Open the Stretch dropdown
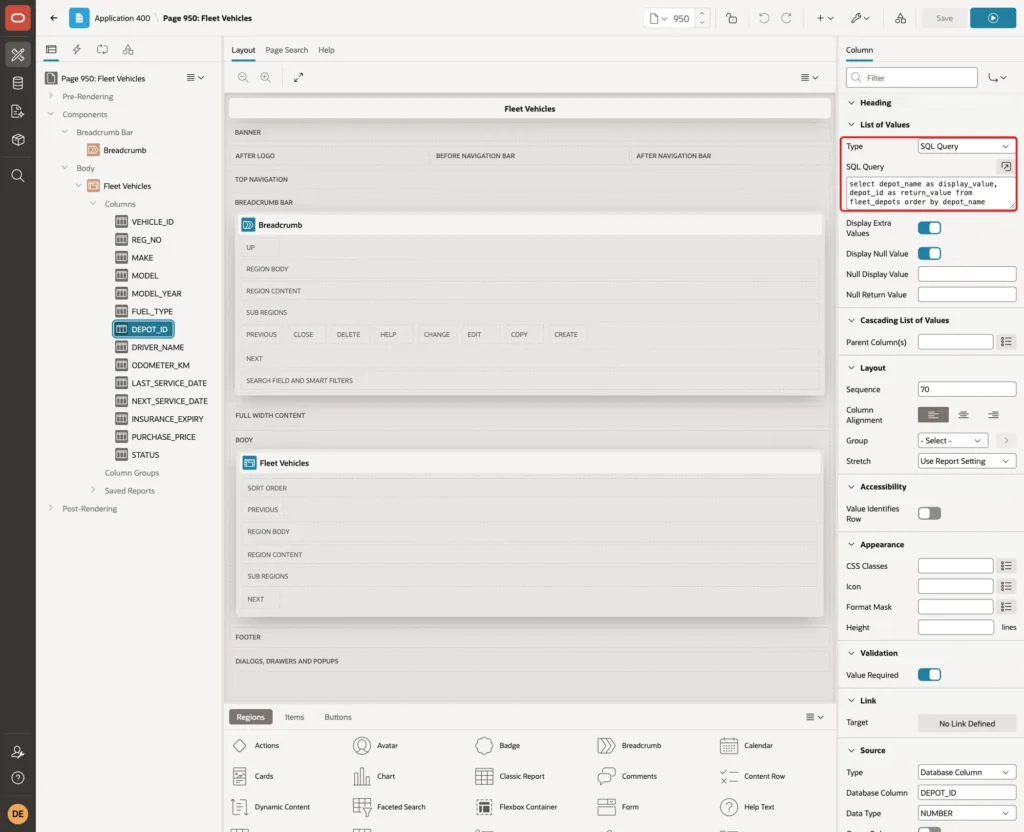 coord(967,461)
